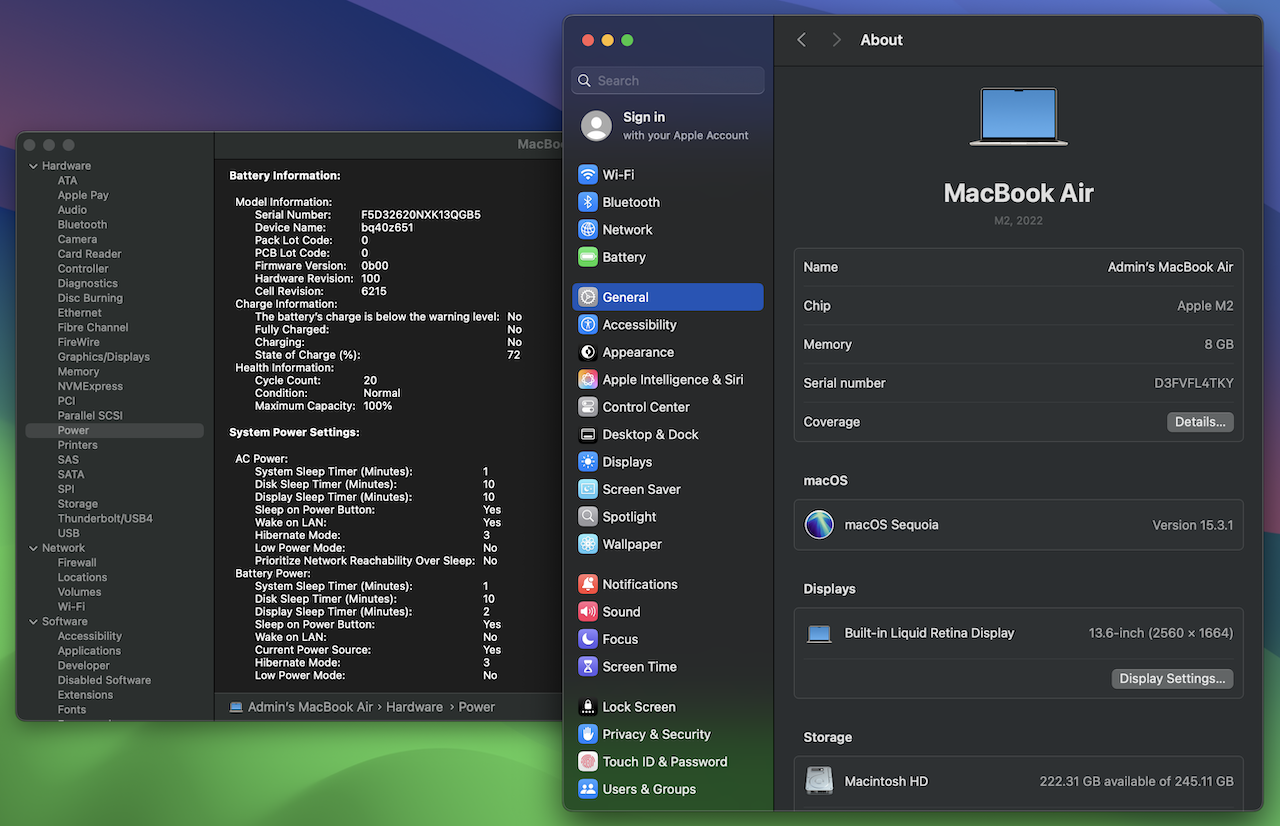Image resolution: width=1280 pixels, height=826 pixels.
Task: Open the Sound speaker icon
Action: pyautogui.click(x=588, y=612)
